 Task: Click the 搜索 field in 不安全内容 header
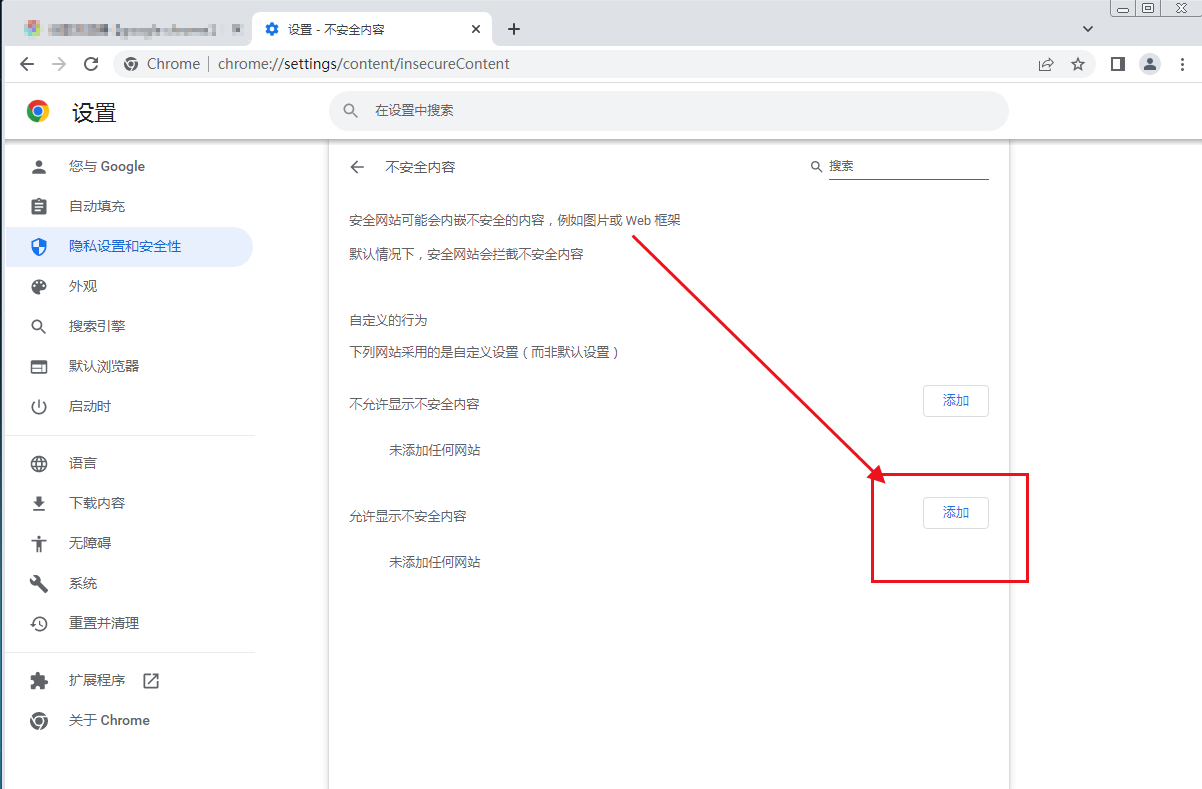908,166
